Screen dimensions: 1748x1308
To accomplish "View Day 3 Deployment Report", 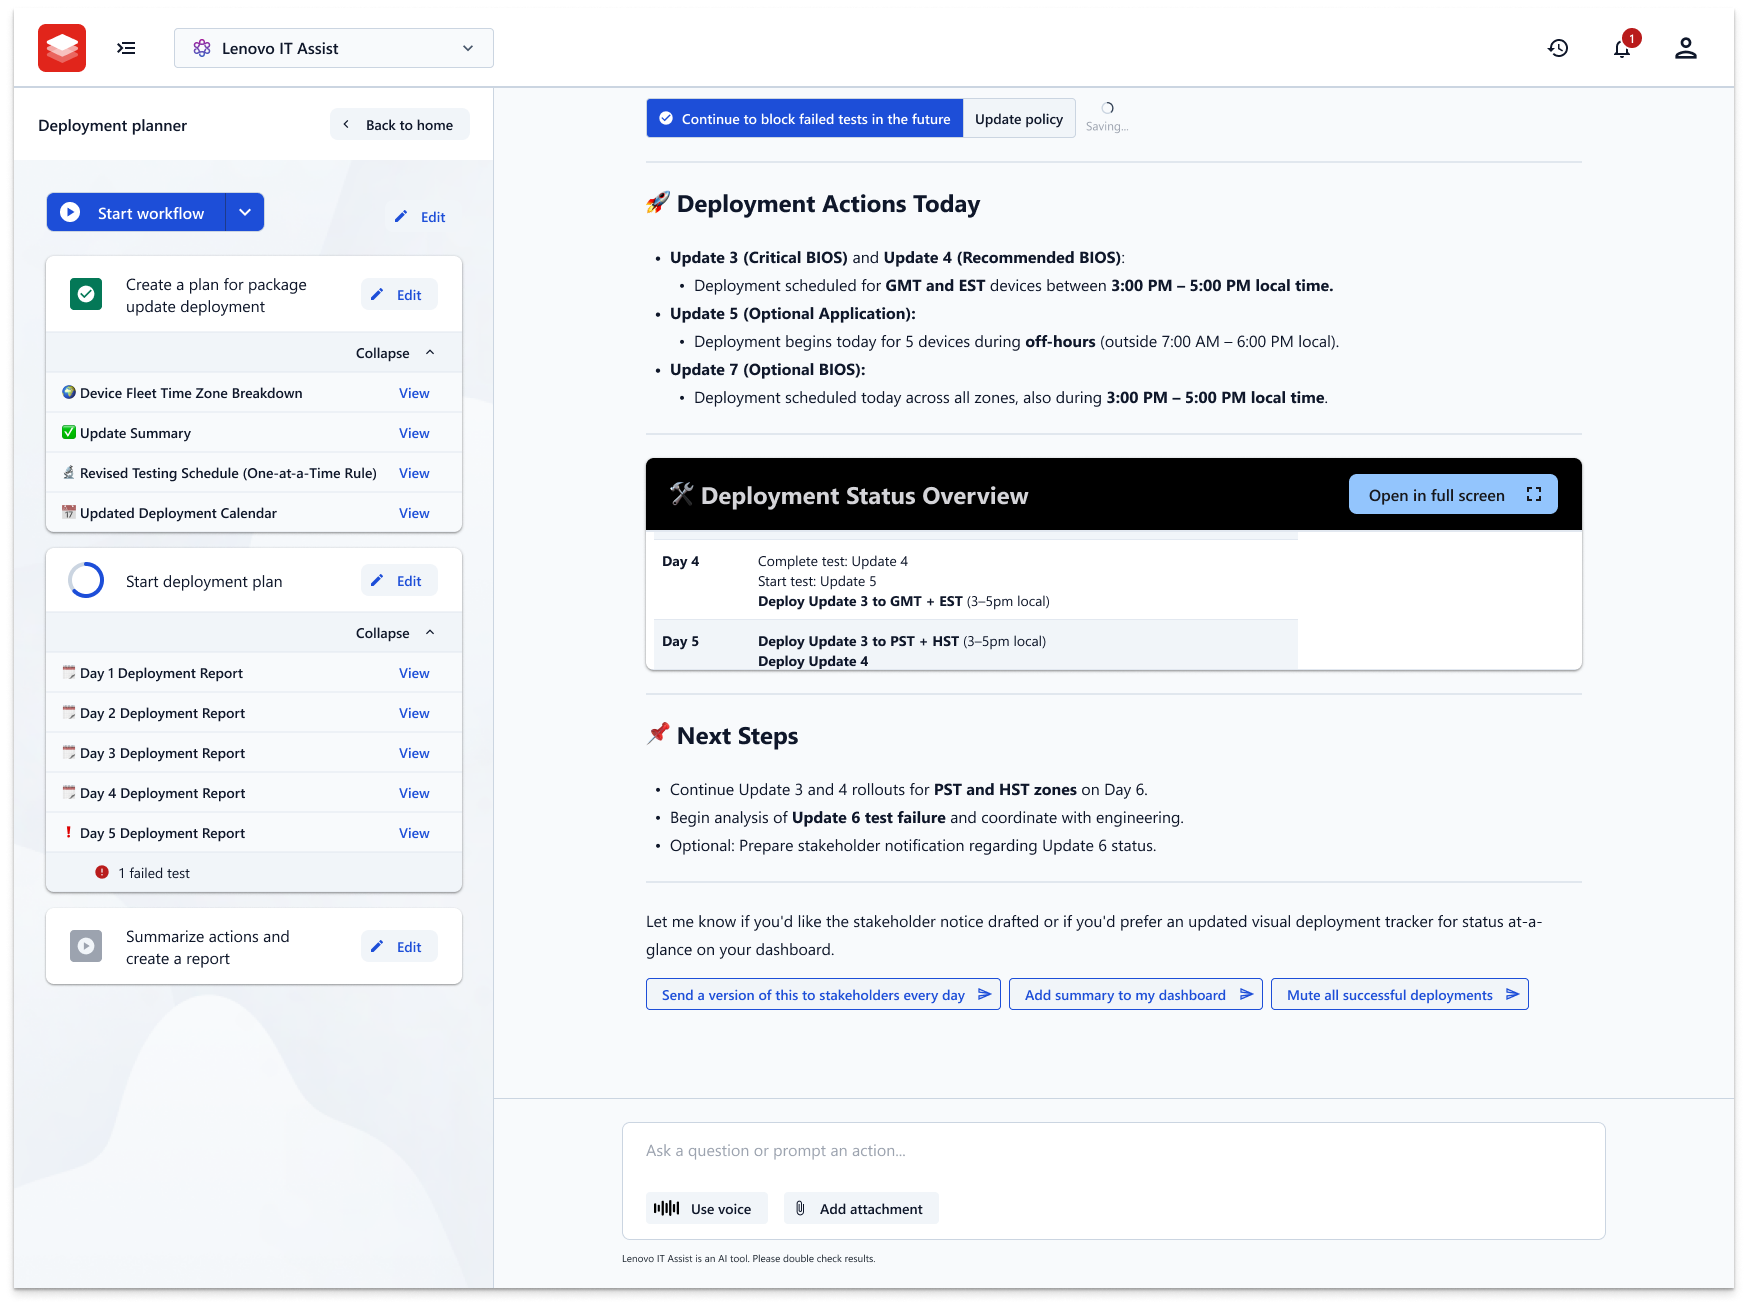I will [x=414, y=753].
